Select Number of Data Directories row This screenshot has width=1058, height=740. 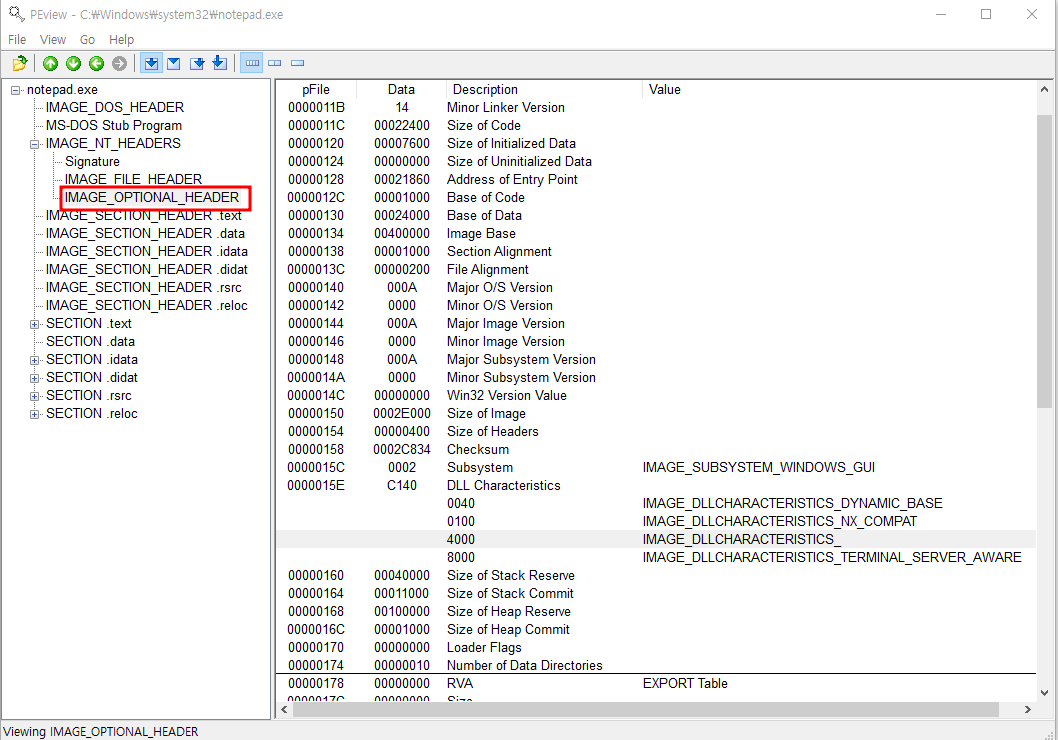pos(656,665)
